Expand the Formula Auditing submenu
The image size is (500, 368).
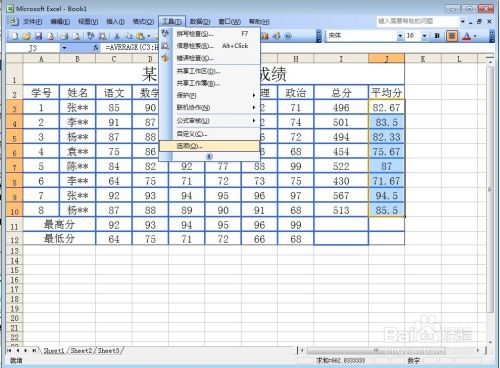[210, 121]
